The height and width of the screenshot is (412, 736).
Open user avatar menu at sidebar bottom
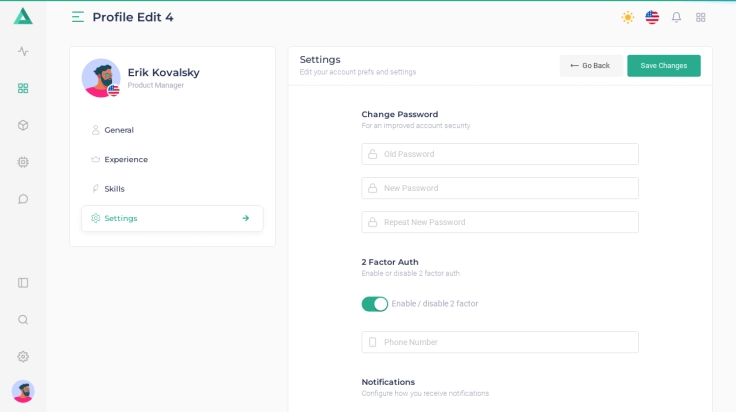pyautogui.click(x=23, y=391)
